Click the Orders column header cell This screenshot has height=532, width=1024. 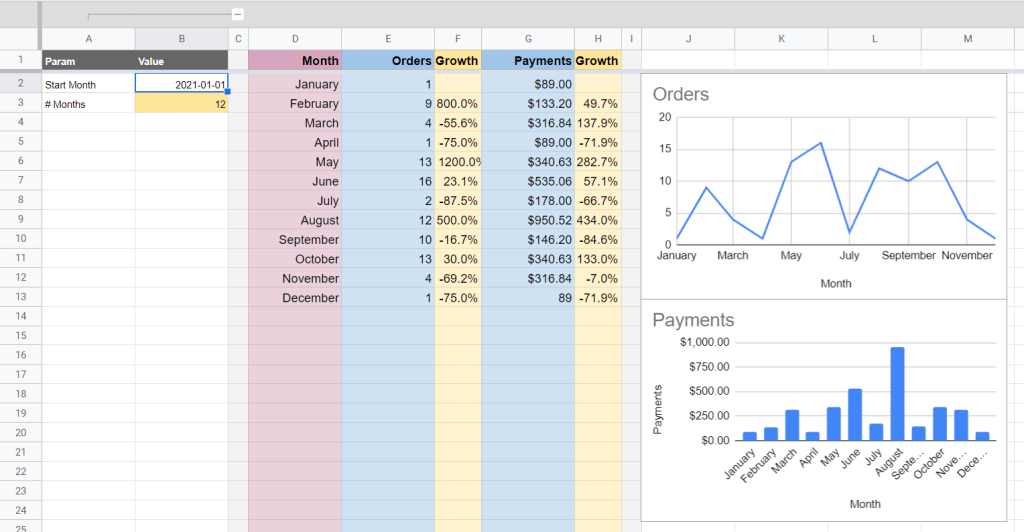pos(388,61)
